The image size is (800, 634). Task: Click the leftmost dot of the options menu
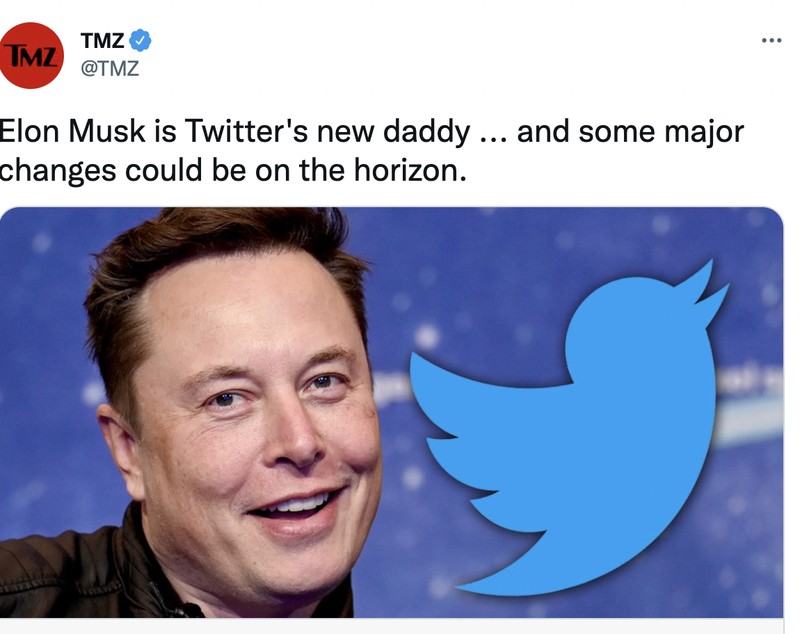[x=764, y=38]
